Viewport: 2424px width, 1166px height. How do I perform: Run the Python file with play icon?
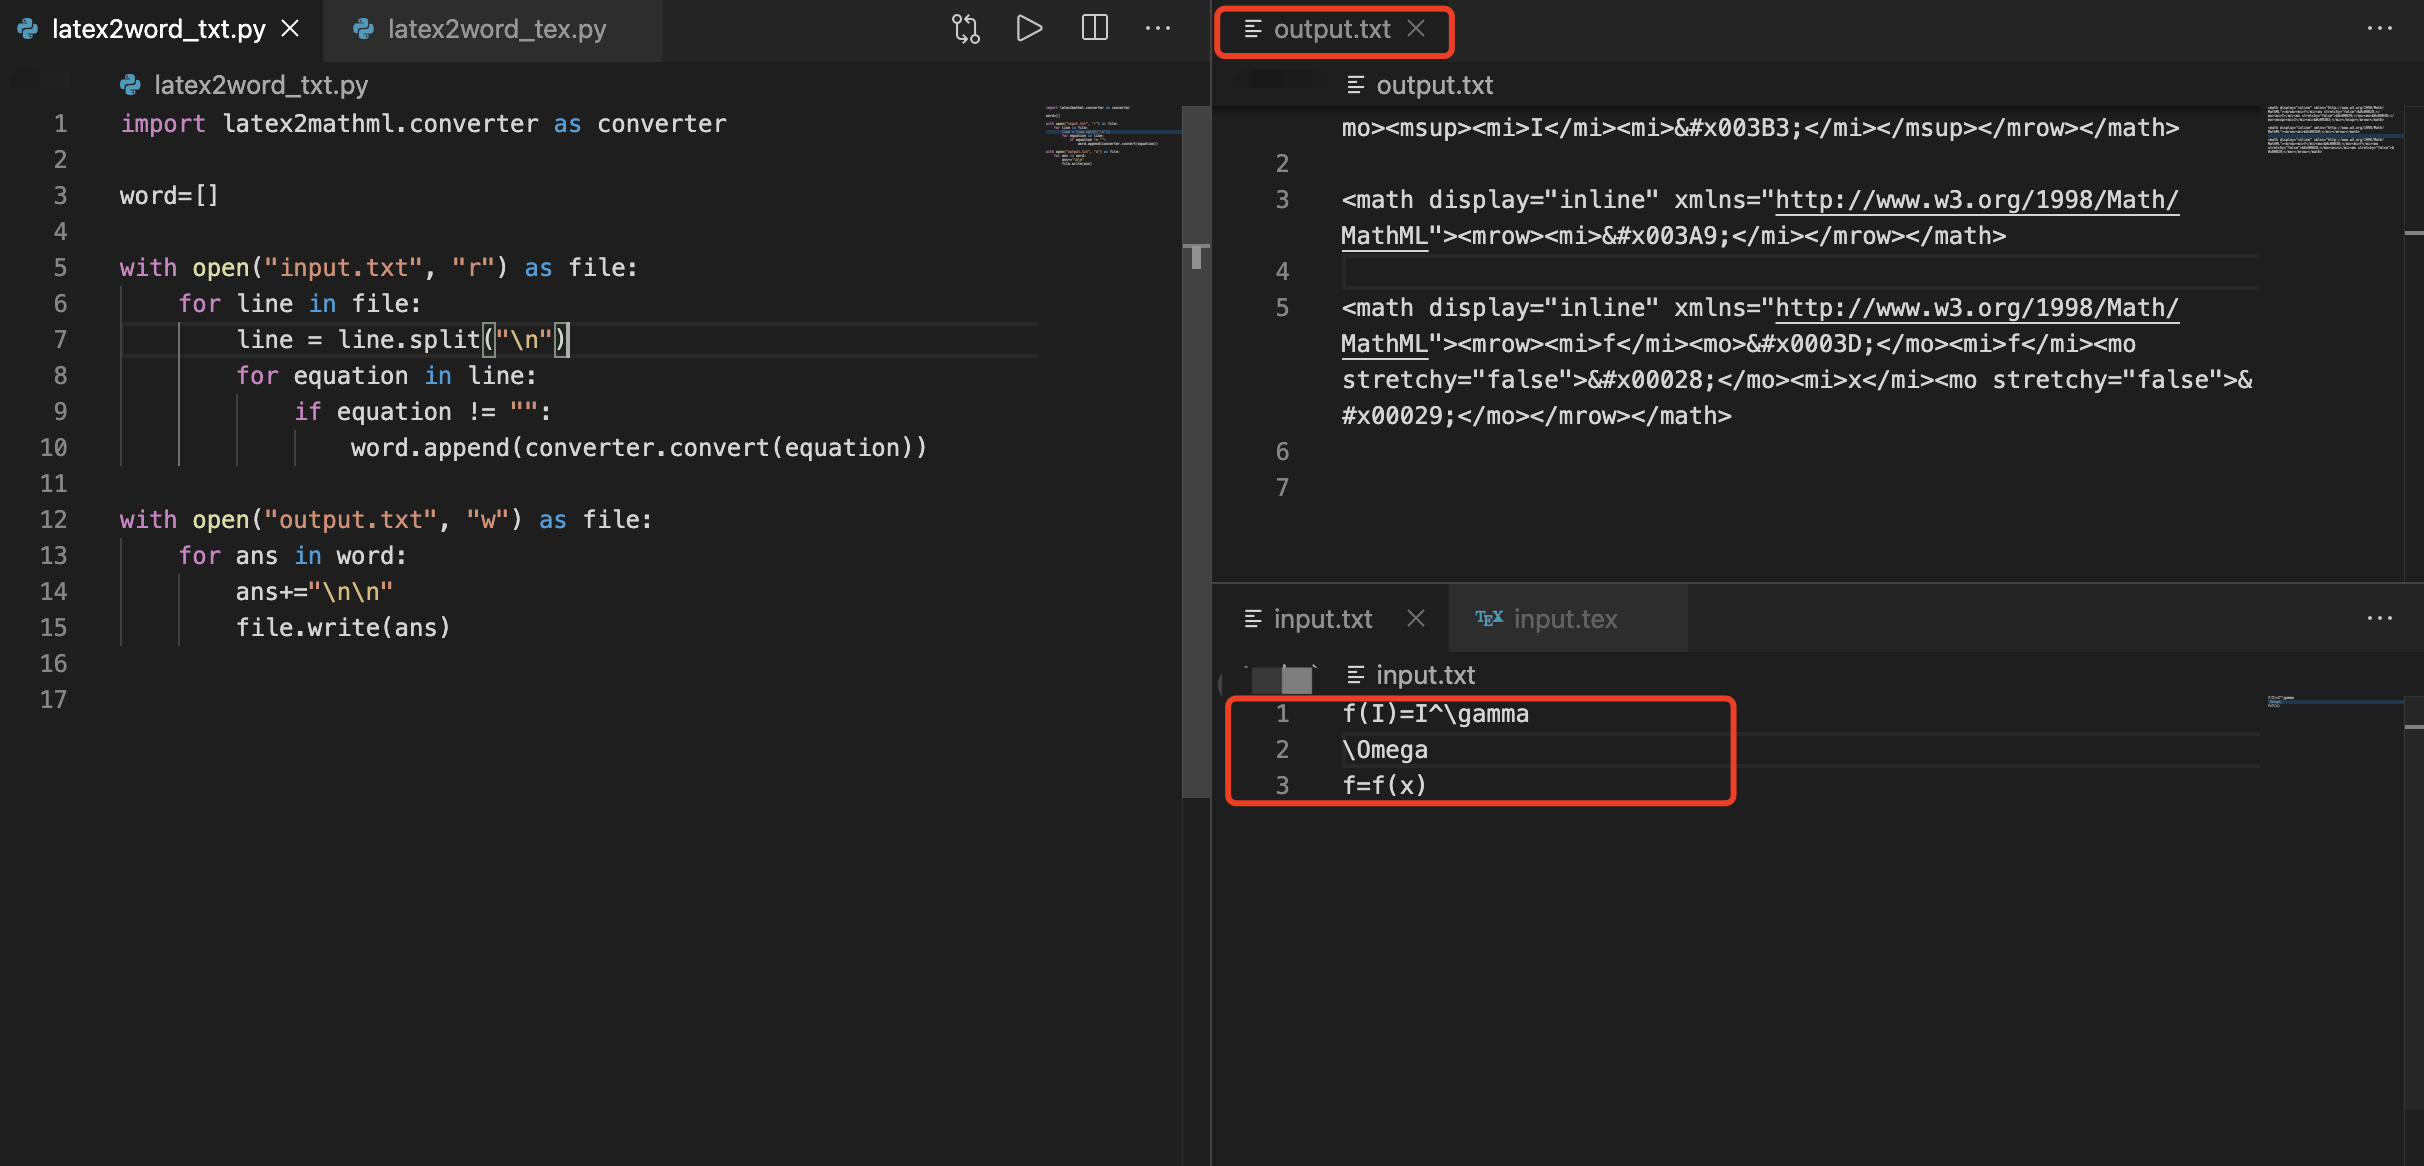pos(1029,29)
